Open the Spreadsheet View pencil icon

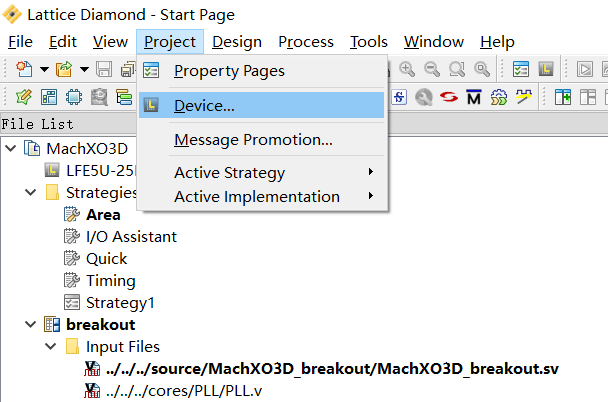click(x=24, y=97)
